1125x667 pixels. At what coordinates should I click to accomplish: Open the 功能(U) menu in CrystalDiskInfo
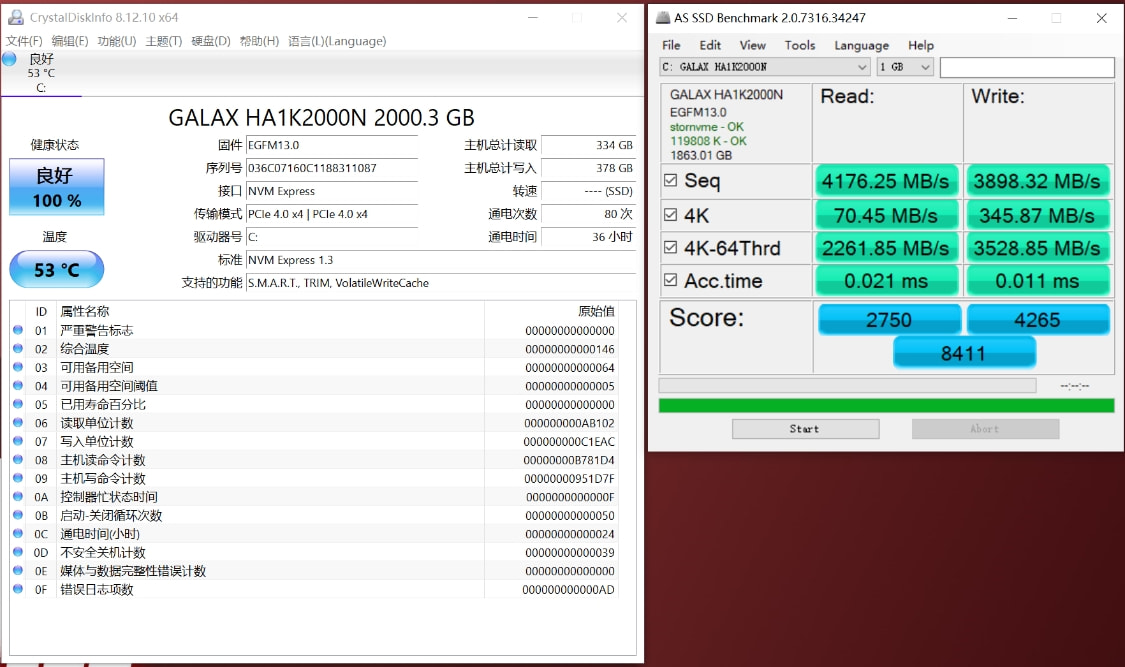[115, 41]
